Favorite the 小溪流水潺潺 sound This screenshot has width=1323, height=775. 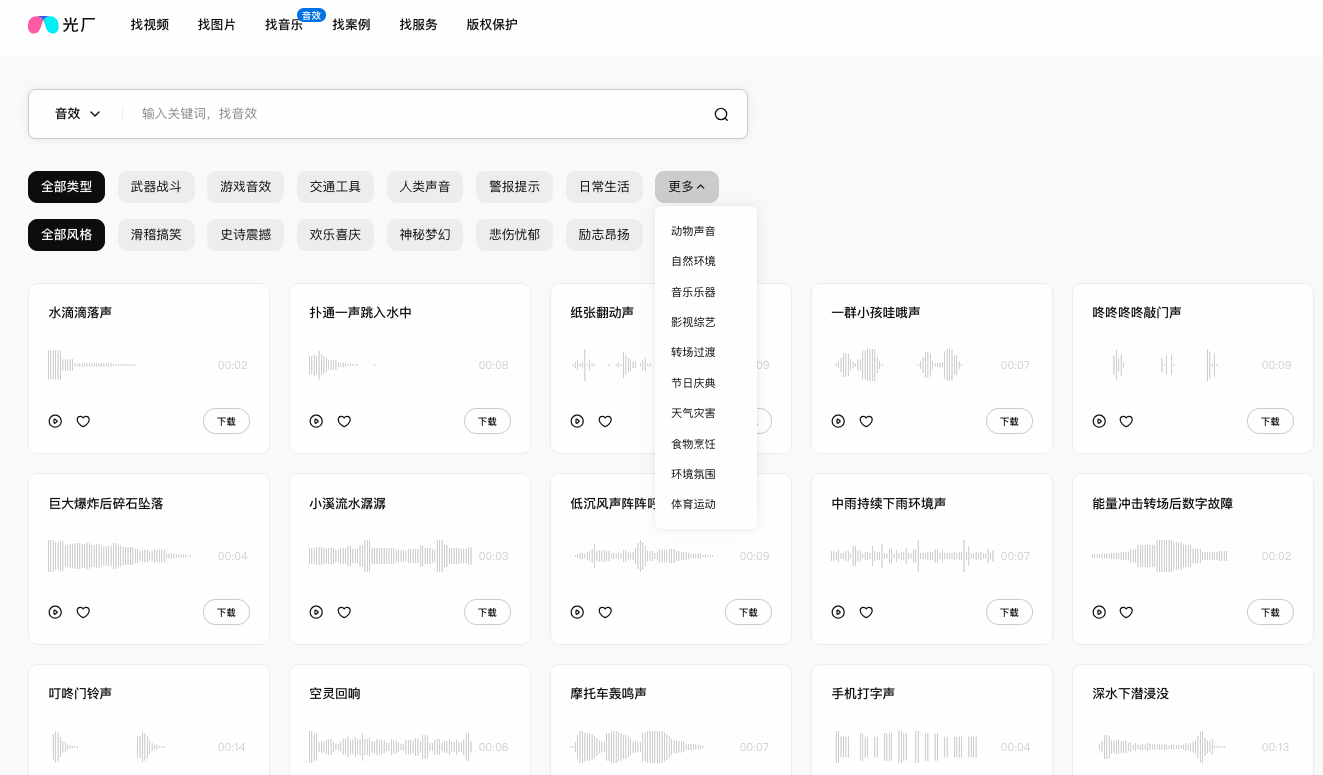344,612
